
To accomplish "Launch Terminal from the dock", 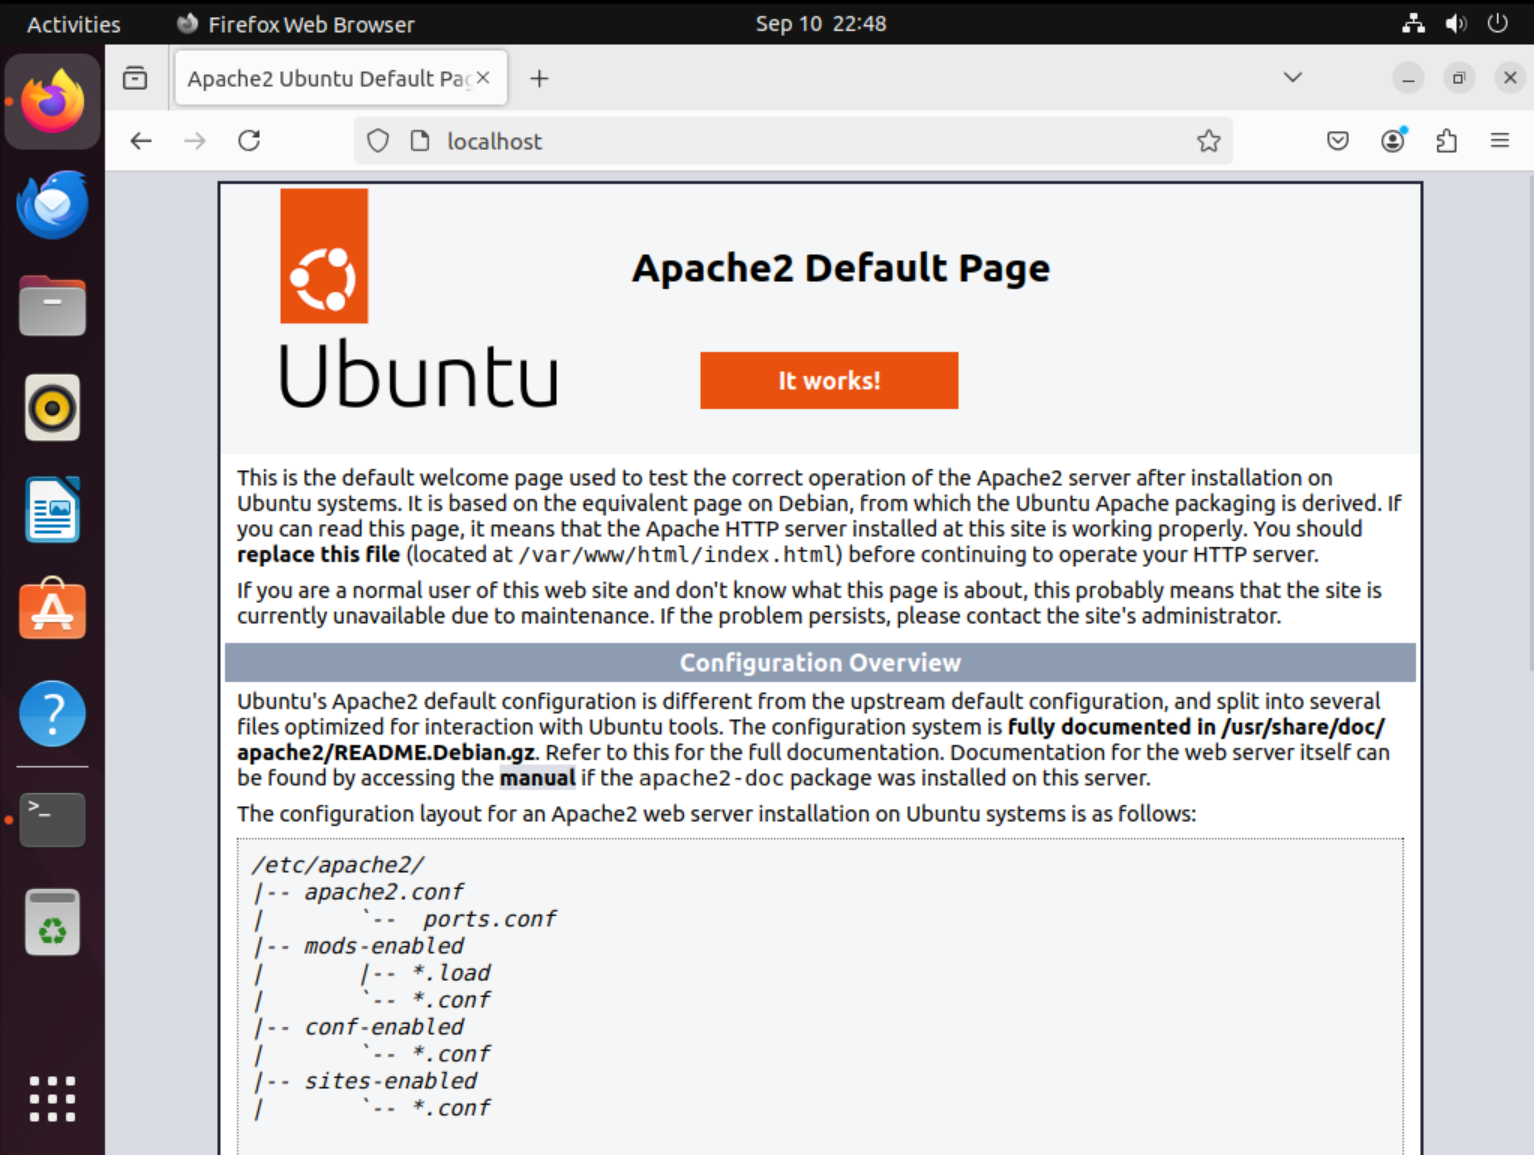I will coord(52,819).
